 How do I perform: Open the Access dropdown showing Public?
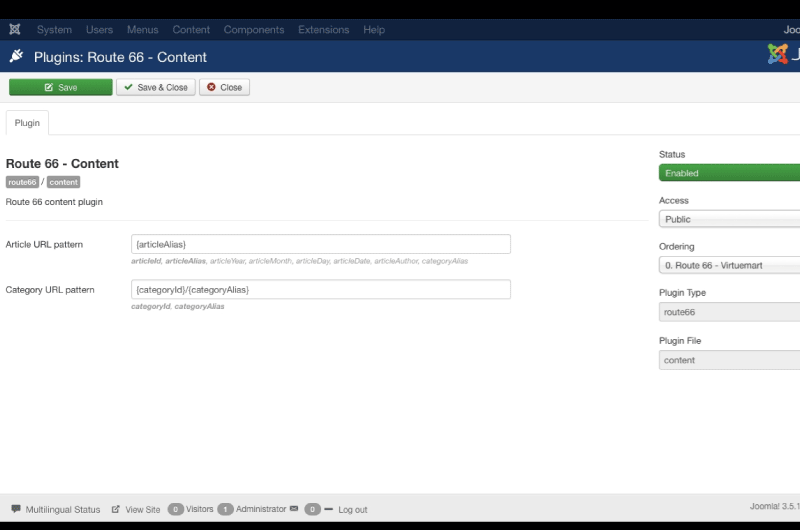[x=730, y=219]
